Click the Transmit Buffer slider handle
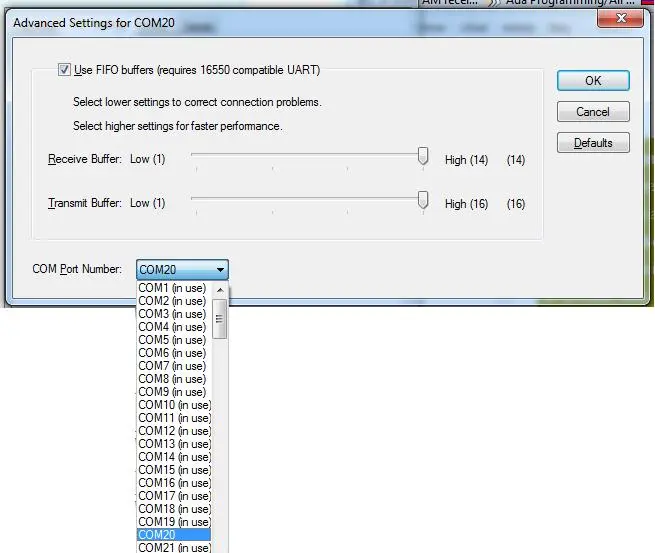Viewport: 655px width, 553px height. tap(423, 200)
